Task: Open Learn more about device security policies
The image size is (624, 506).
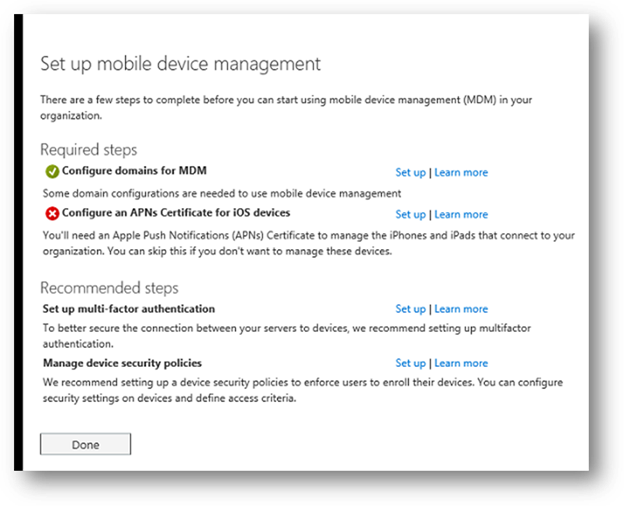Action: click(461, 363)
